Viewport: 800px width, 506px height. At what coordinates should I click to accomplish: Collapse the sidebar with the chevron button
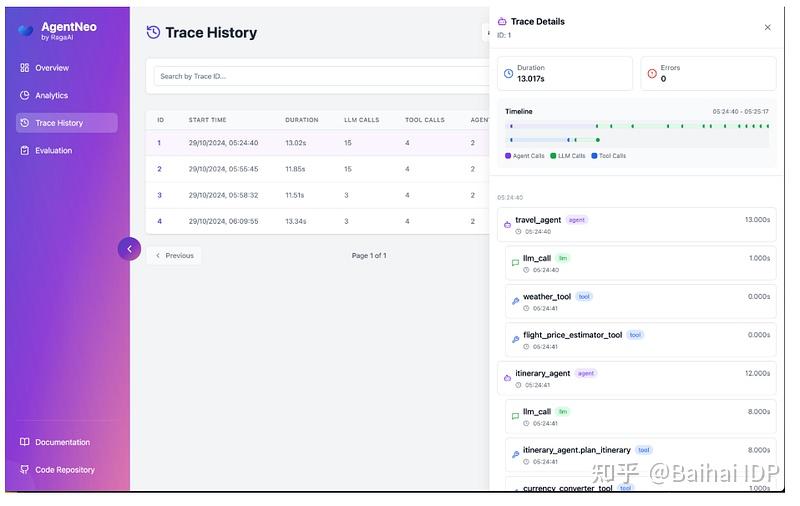(130, 249)
